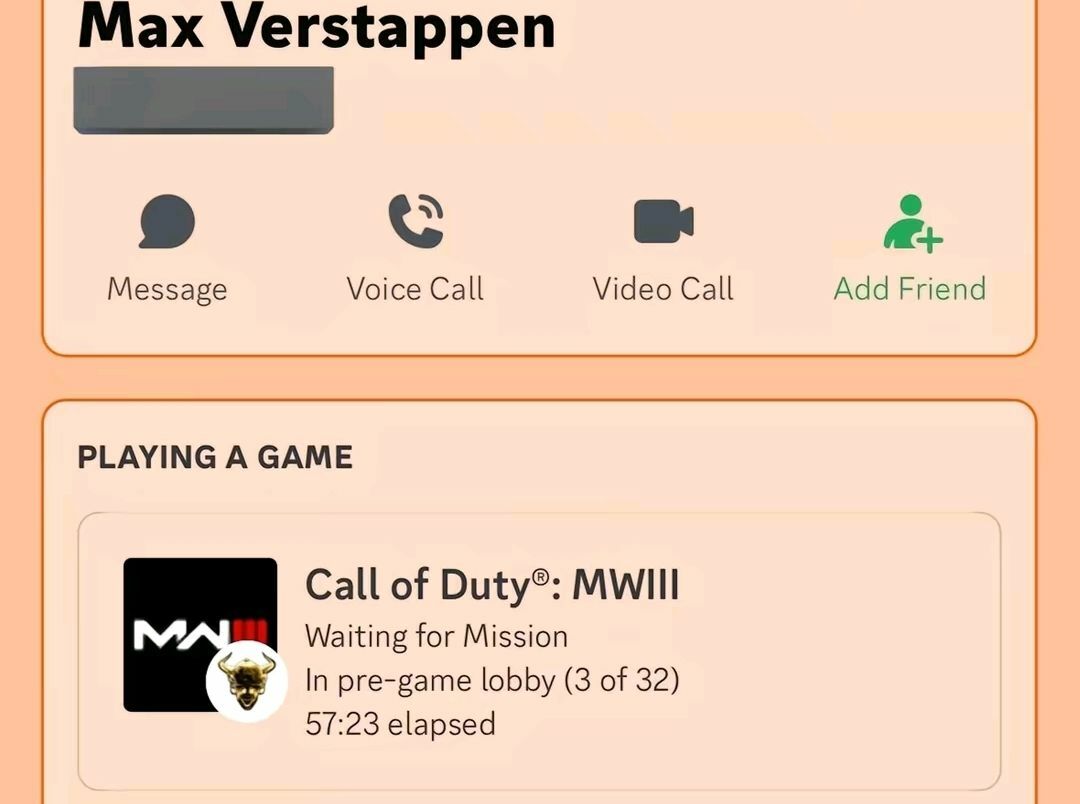This screenshot has height=804, width=1080.
Task: Click the Add Friend green text
Action: pos(910,289)
